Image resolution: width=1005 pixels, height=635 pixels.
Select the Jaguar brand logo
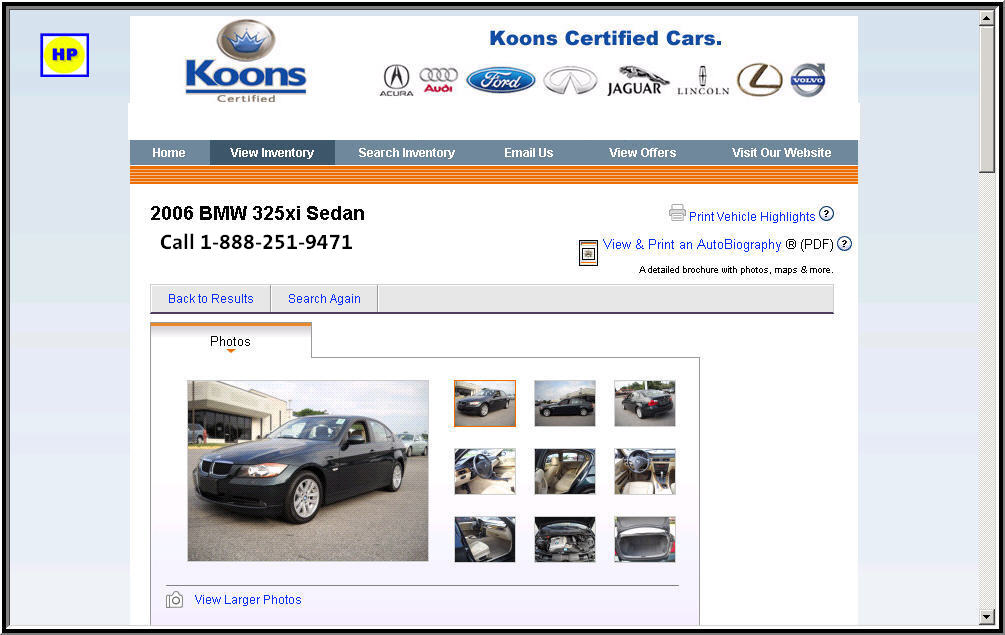point(637,81)
